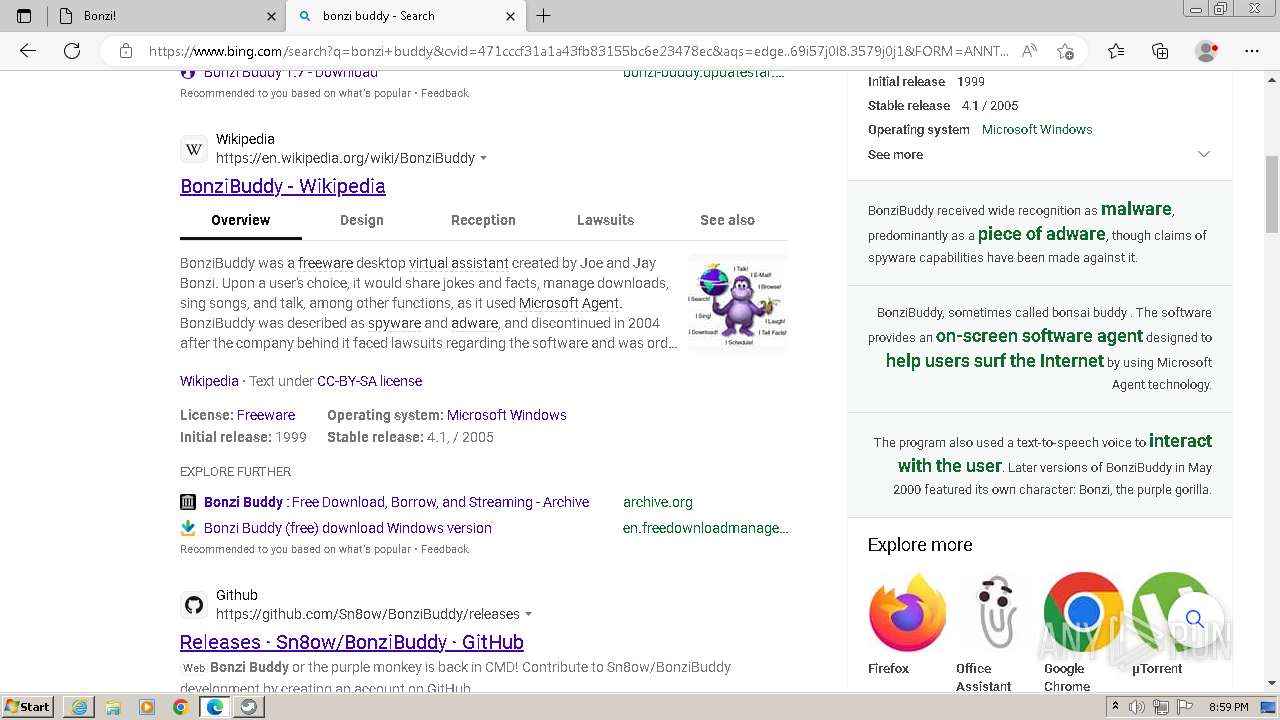Screen dimensions: 1280x720
Task: Open Bonzi Buddy Archive download link
Action: (x=396, y=502)
